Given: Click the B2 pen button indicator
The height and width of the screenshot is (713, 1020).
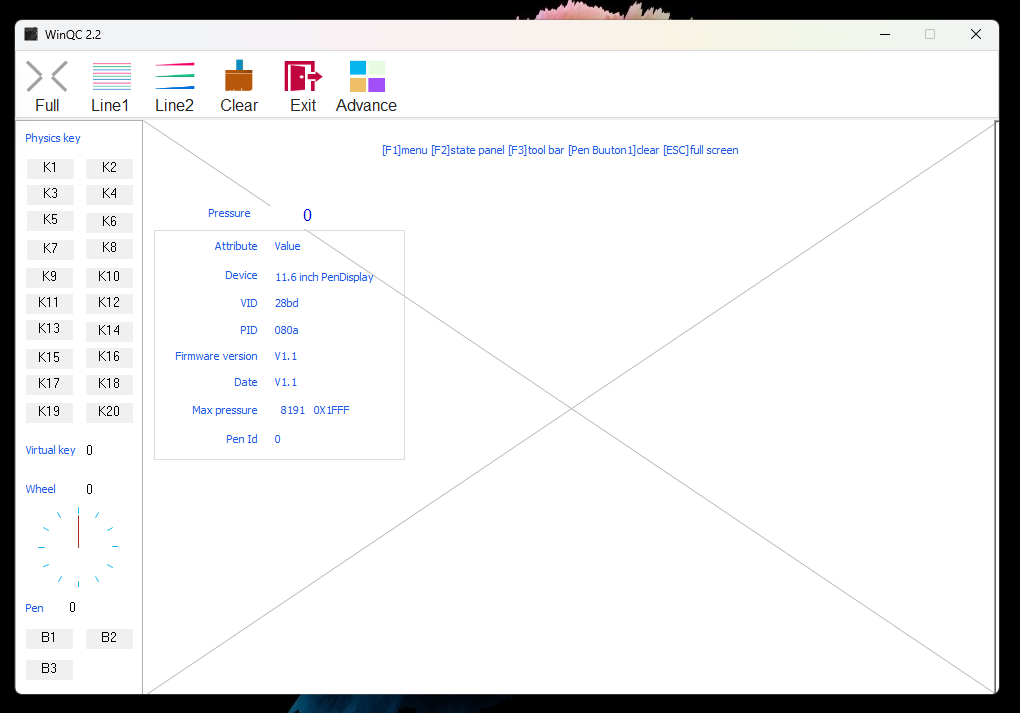Looking at the screenshot, I should tap(109, 638).
